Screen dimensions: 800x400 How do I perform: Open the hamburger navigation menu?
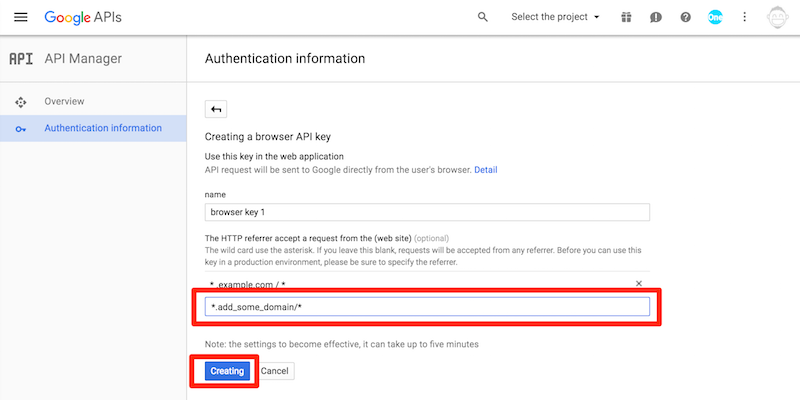20,17
